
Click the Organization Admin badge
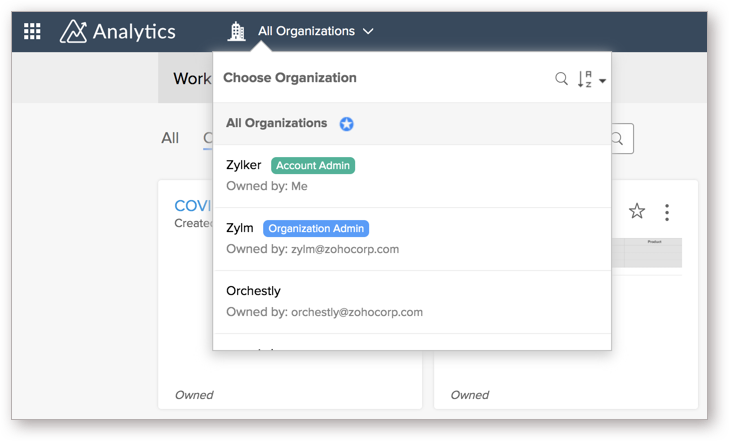(316, 229)
